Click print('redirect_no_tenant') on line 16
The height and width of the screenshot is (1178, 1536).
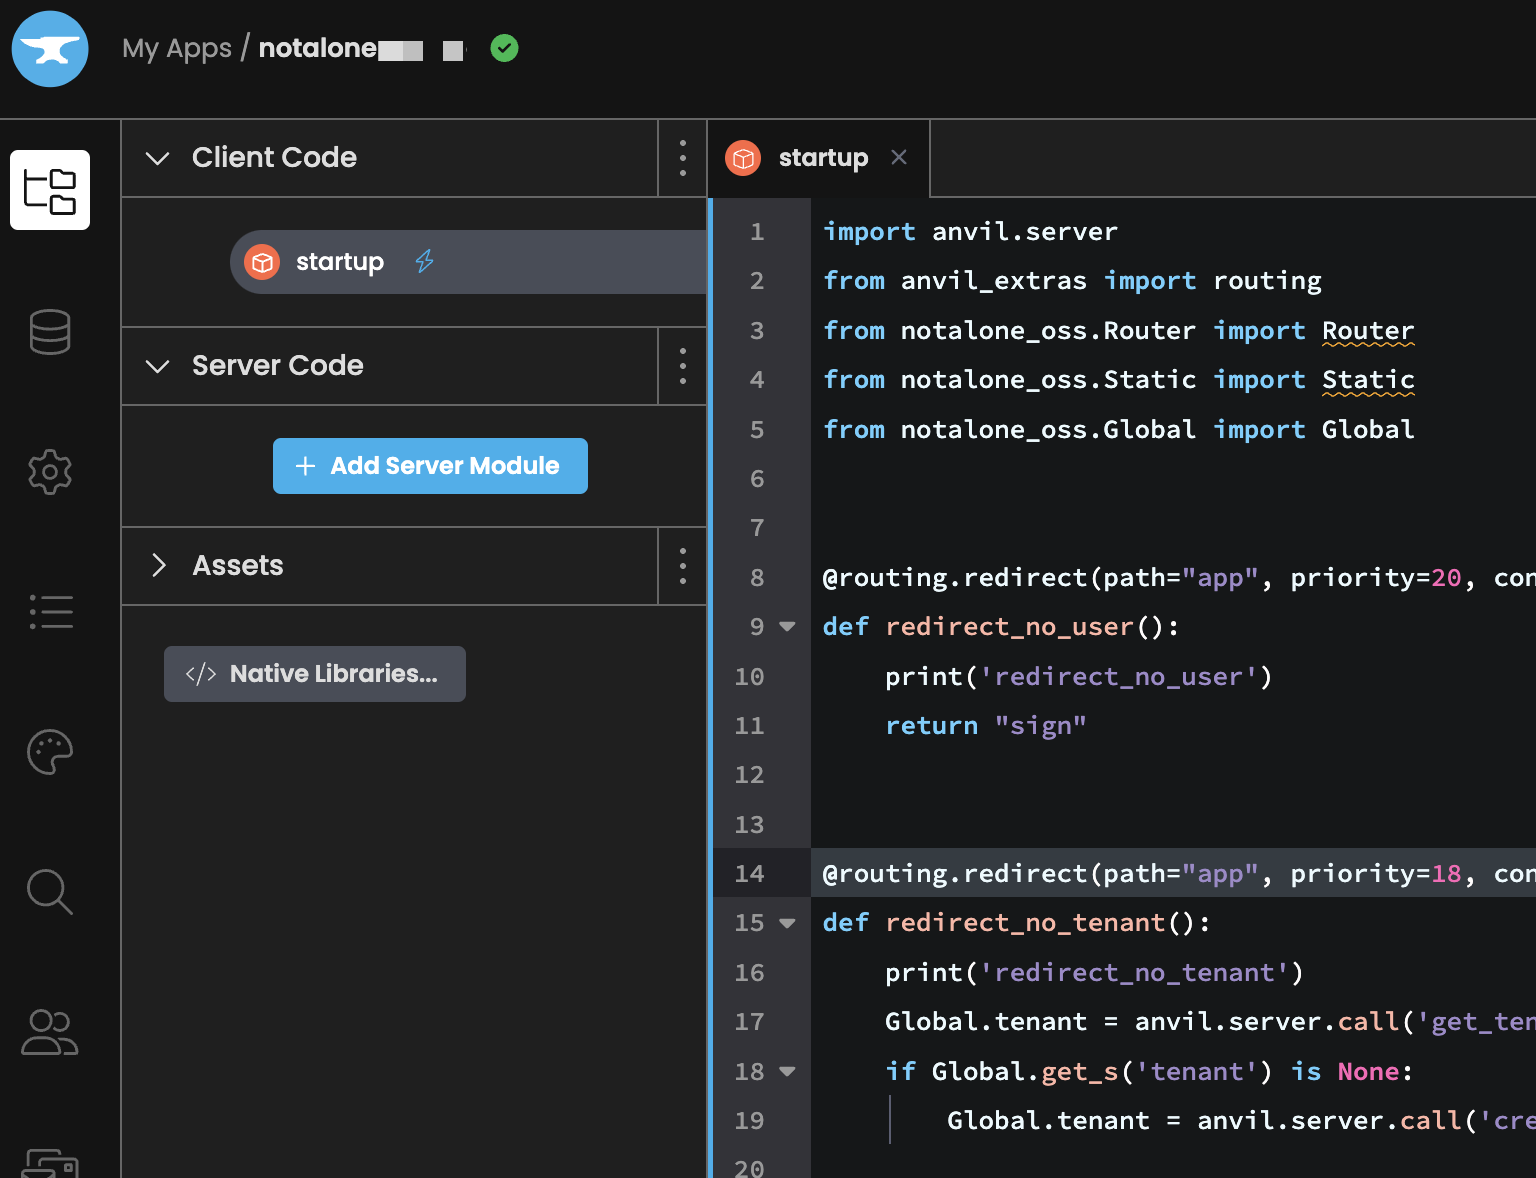coord(1094,973)
